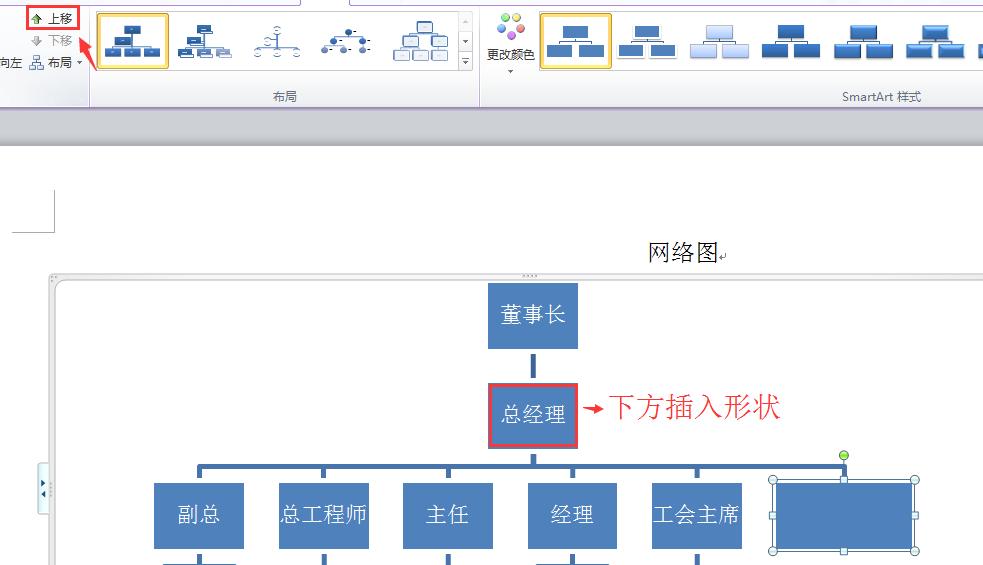Select the circle picture hierarchy layout
This screenshot has width=983, height=565.
[347, 41]
